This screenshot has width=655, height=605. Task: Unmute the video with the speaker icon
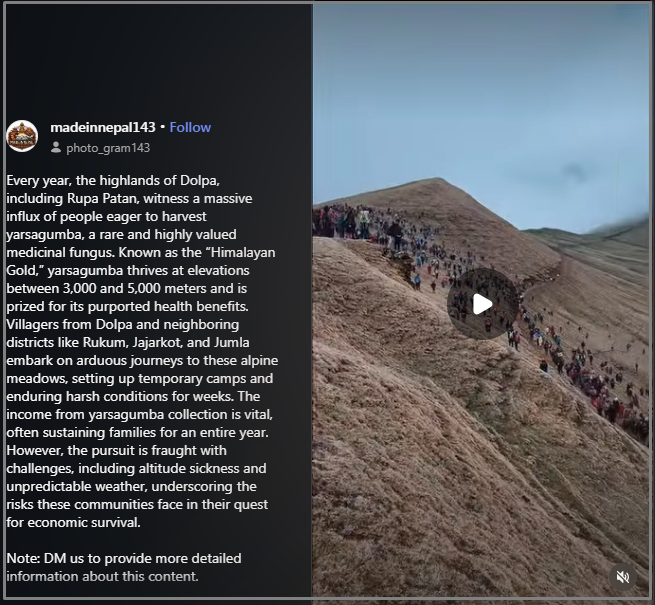[x=622, y=577]
